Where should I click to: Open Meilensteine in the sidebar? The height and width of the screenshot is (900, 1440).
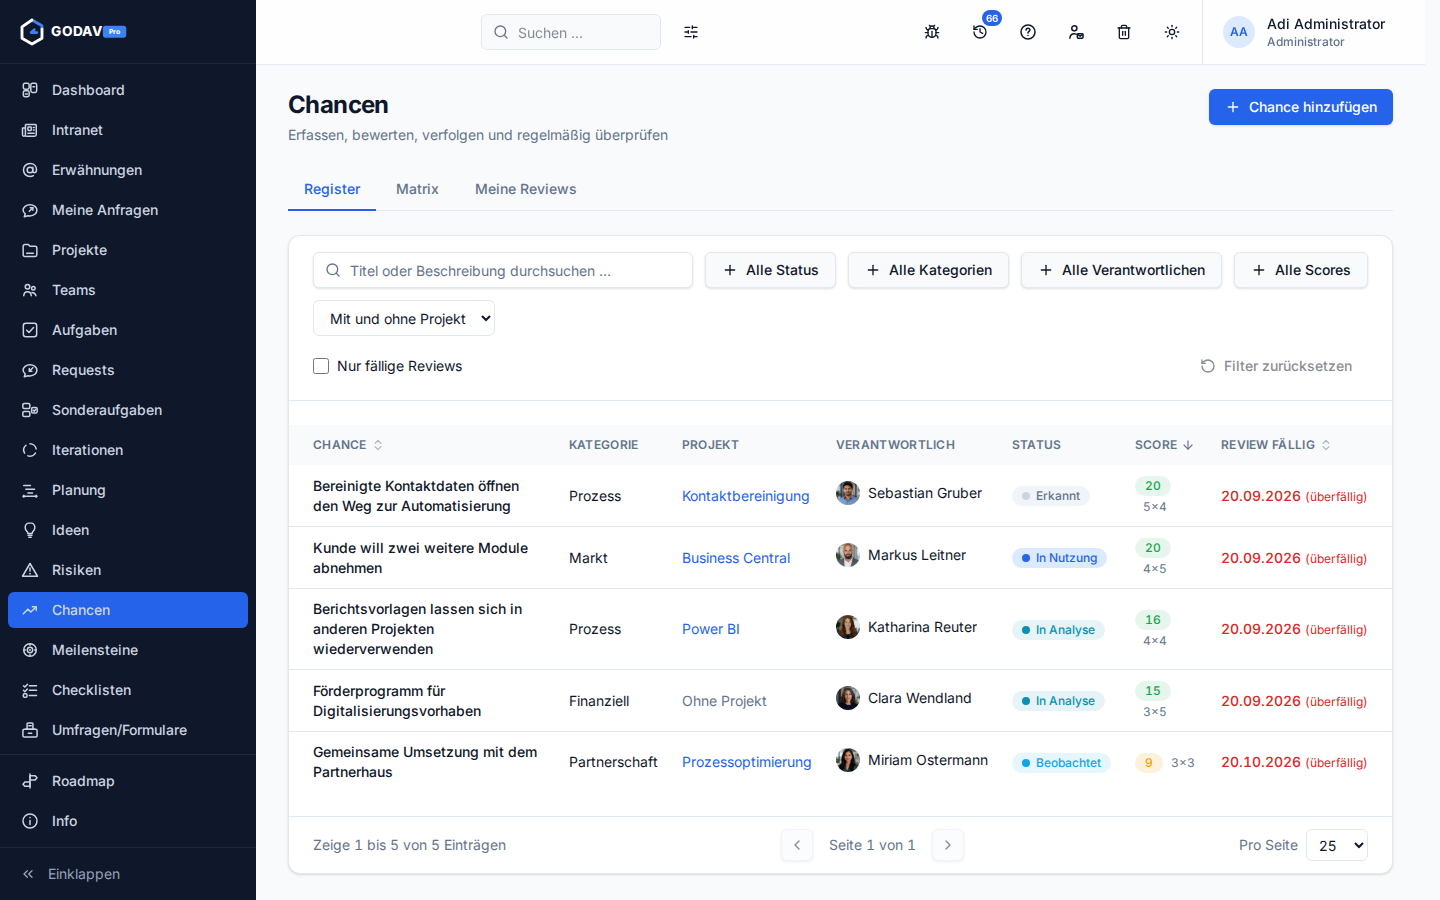pyautogui.click(x=128, y=650)
